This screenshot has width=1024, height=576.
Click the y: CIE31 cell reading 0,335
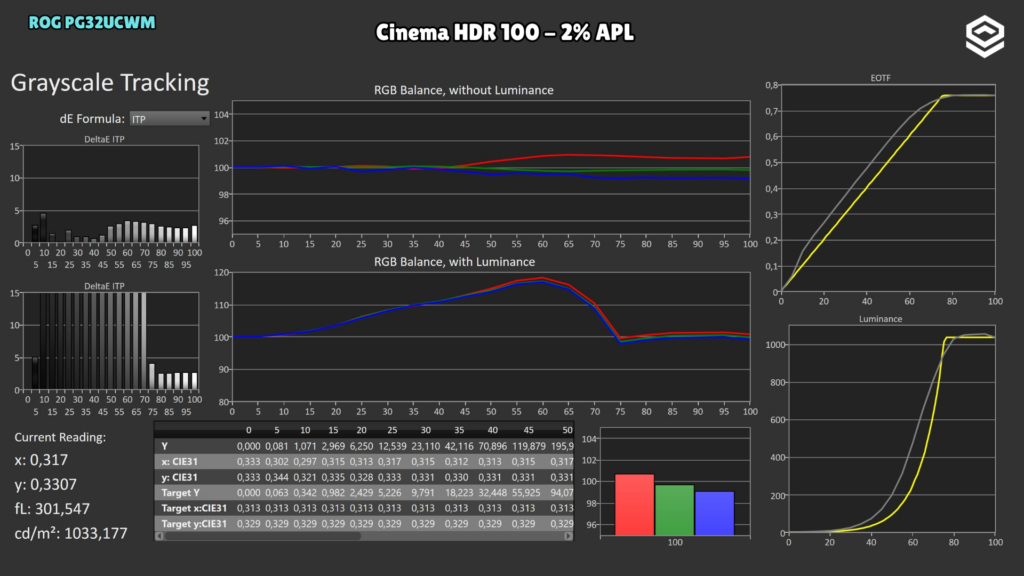333,477
